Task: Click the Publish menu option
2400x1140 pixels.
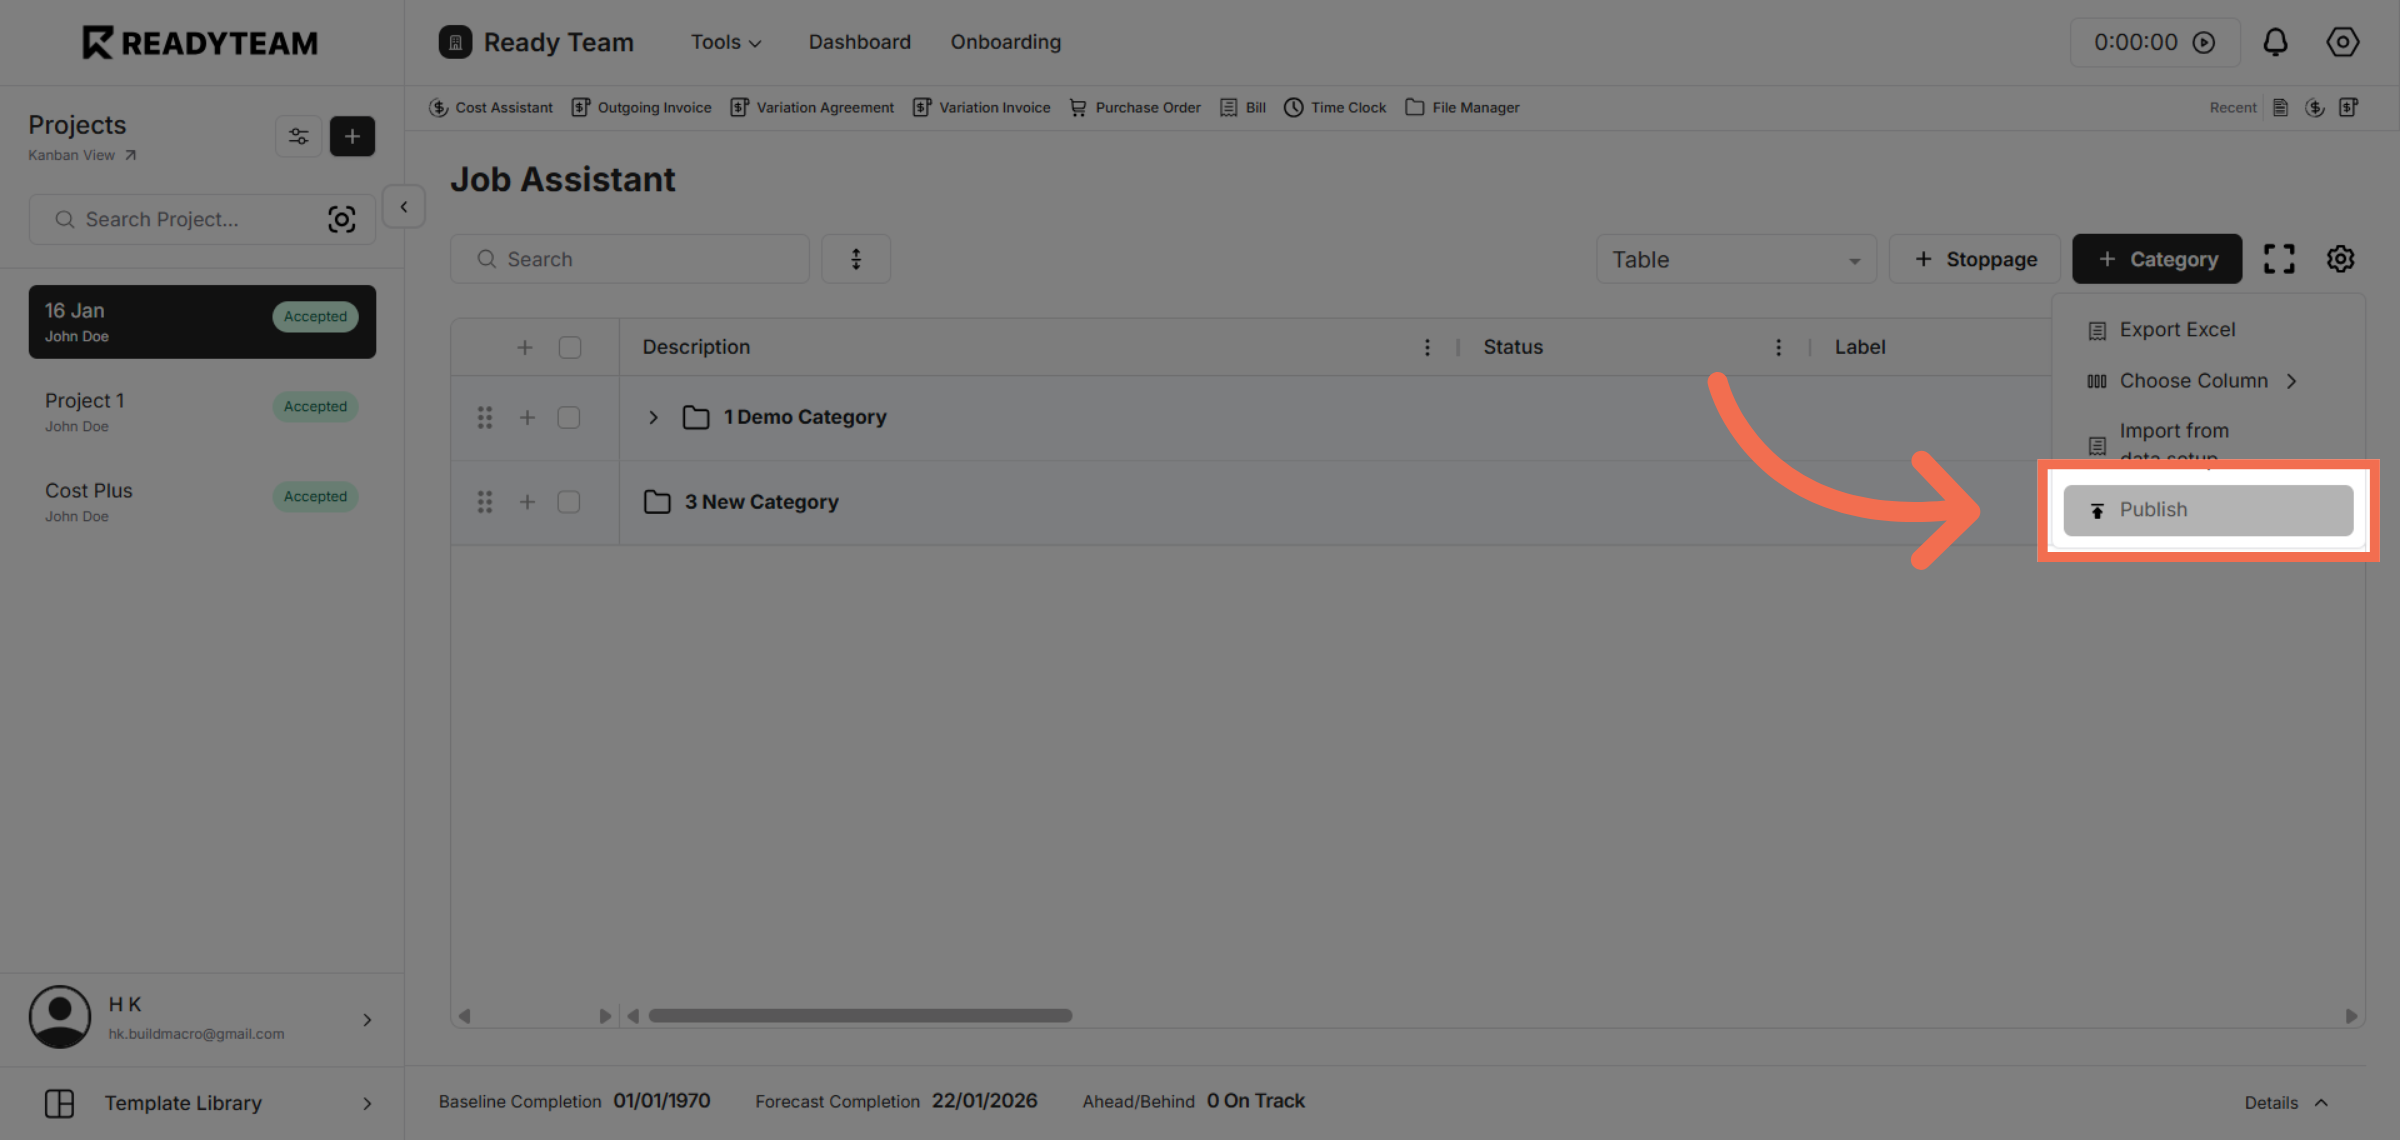Action: click(x=2208, y=509)
